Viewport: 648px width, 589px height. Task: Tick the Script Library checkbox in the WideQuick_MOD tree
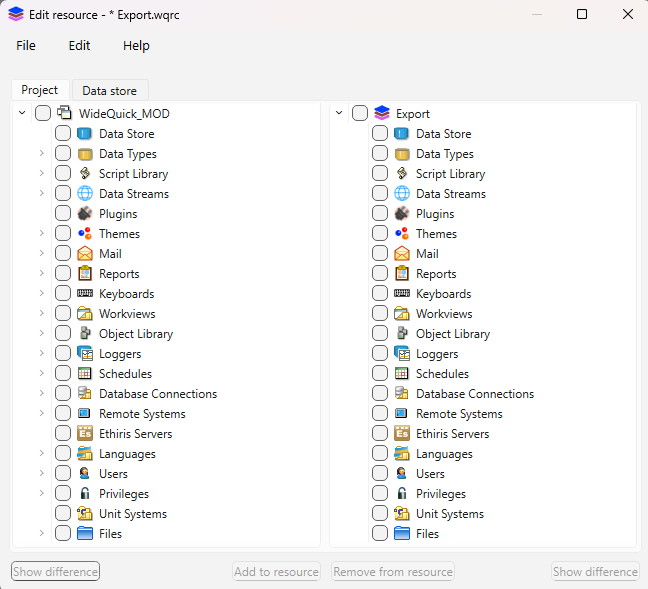click(x=63, y=173)
